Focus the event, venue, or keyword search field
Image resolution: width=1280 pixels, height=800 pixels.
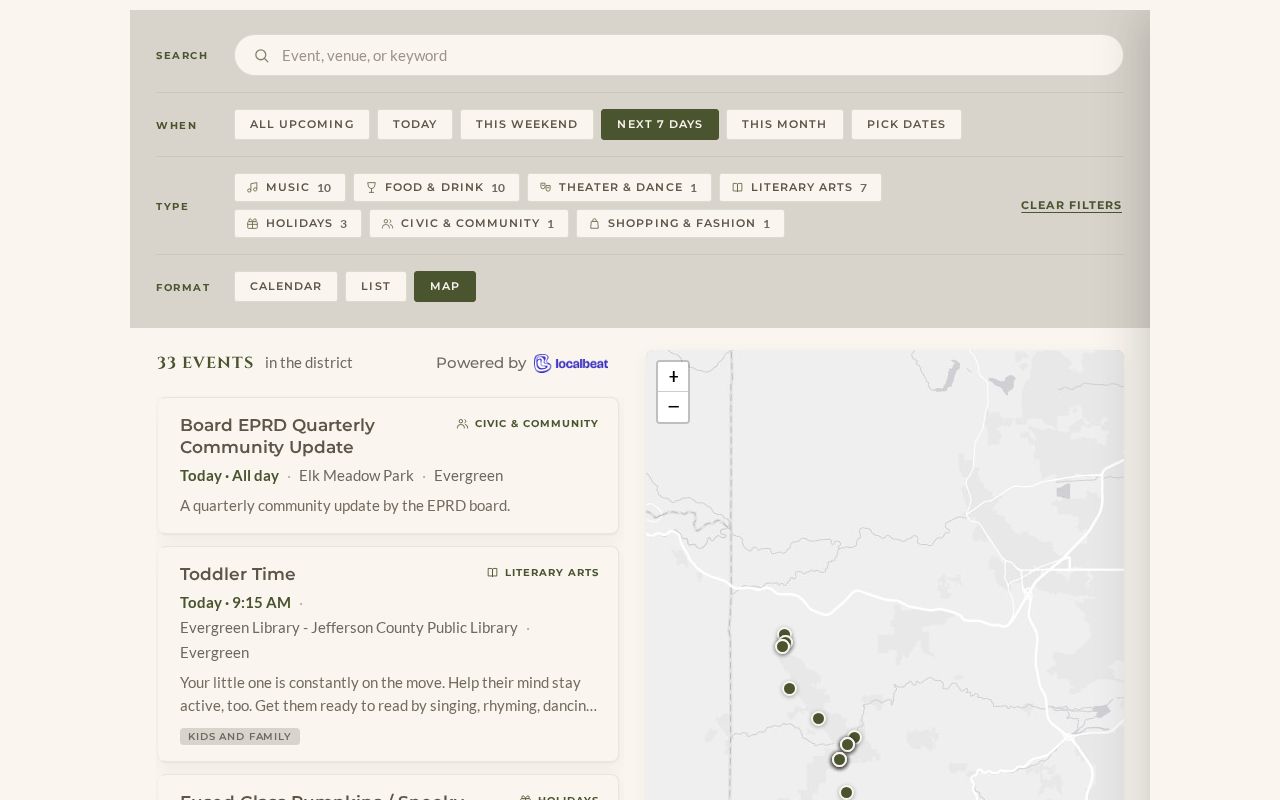(x=678, y=55)
